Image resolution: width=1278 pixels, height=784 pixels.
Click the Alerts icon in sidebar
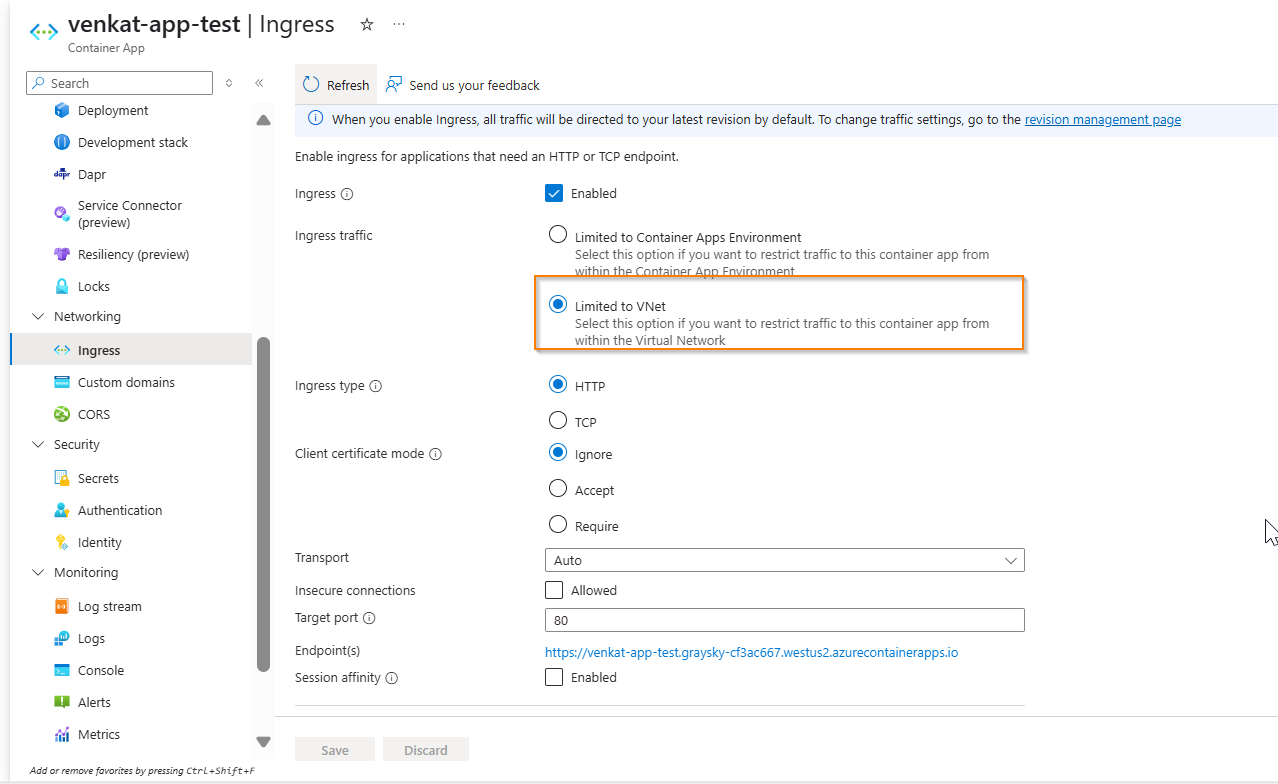pyautogui.click(x=61, y=703)
